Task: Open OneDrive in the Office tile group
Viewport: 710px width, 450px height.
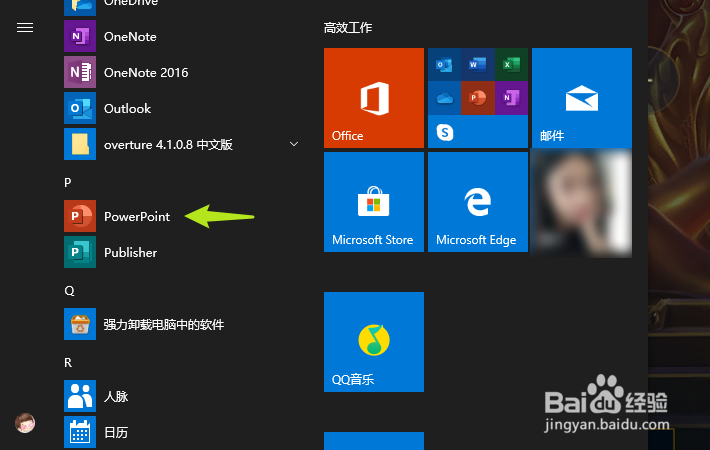Action: click(444, 98)
